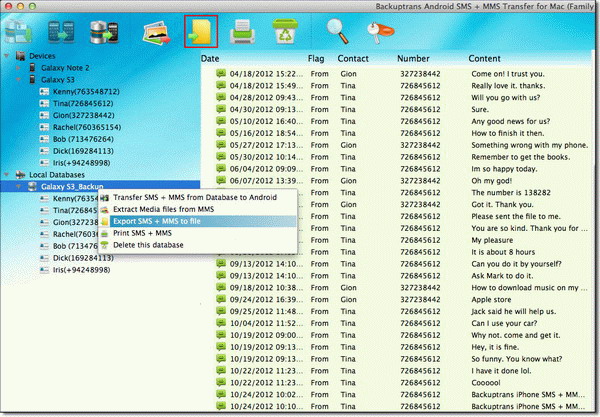The image size is (600, 417).
Task: Select Dick(169284113) under Galaxy S3
Action: (83, 151)
